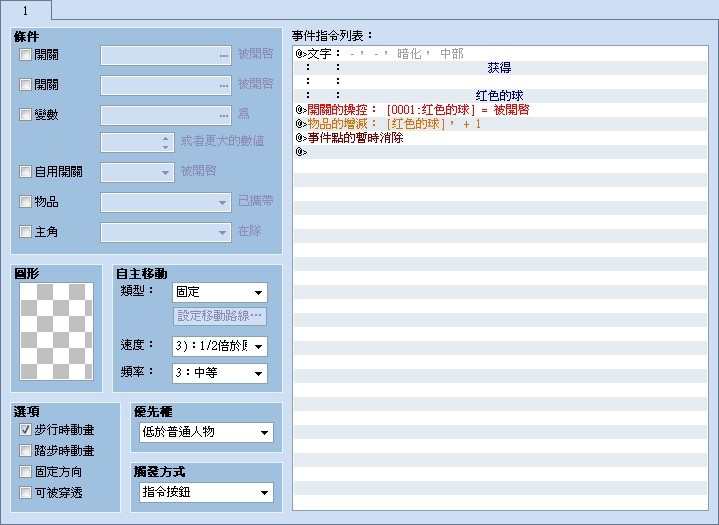The height and width of the screenshot is (525, 719).
Task: Uncheck the 步行時動畫 option
Action: coord(25,430)
